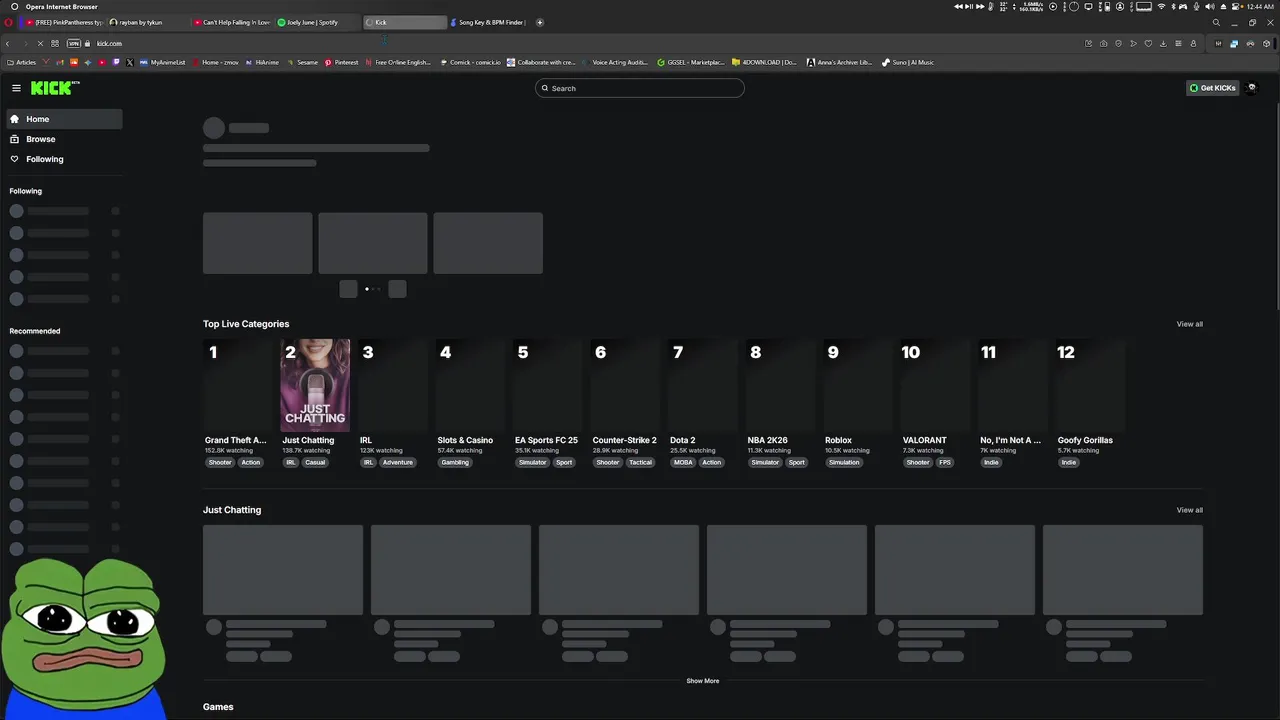
Task: Open the Dota 2 category
Action: 682,440
